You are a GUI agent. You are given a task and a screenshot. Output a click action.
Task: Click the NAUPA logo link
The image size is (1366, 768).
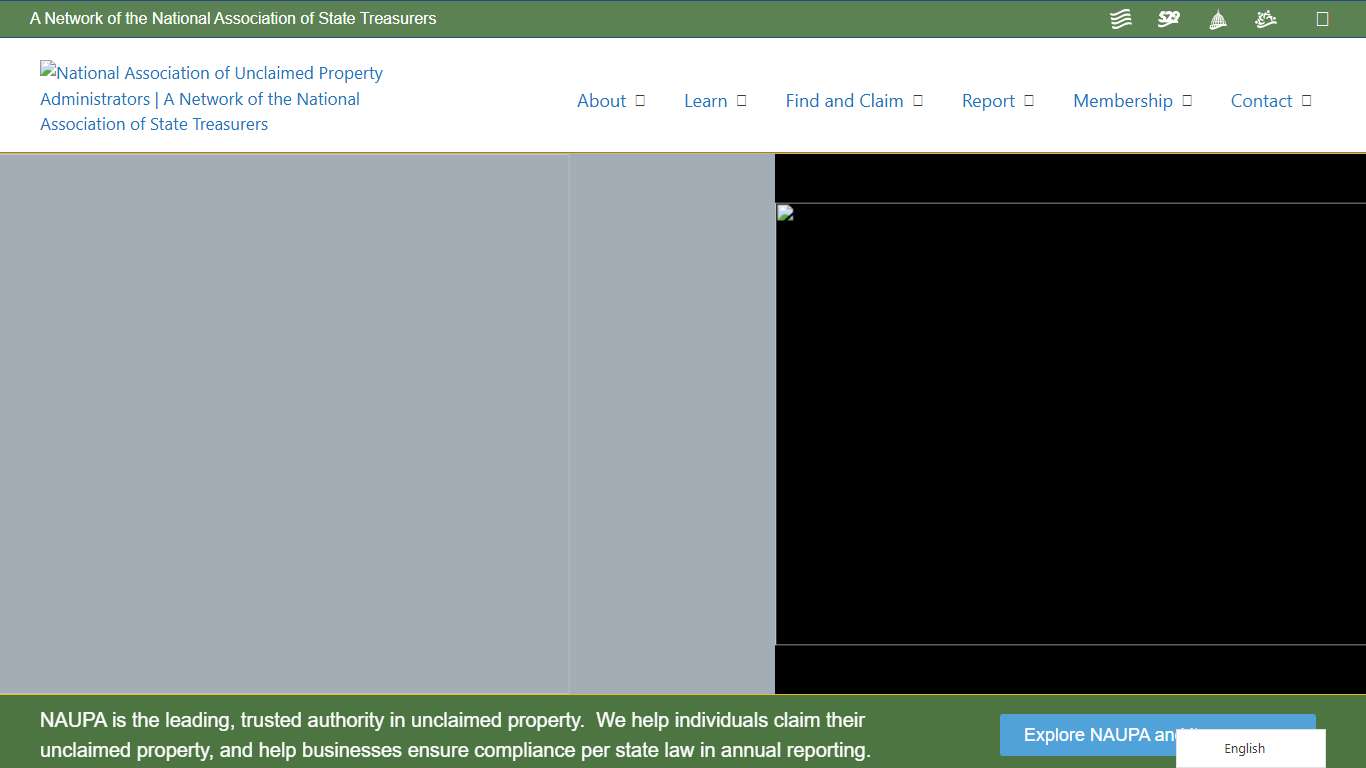pos(210,98)
